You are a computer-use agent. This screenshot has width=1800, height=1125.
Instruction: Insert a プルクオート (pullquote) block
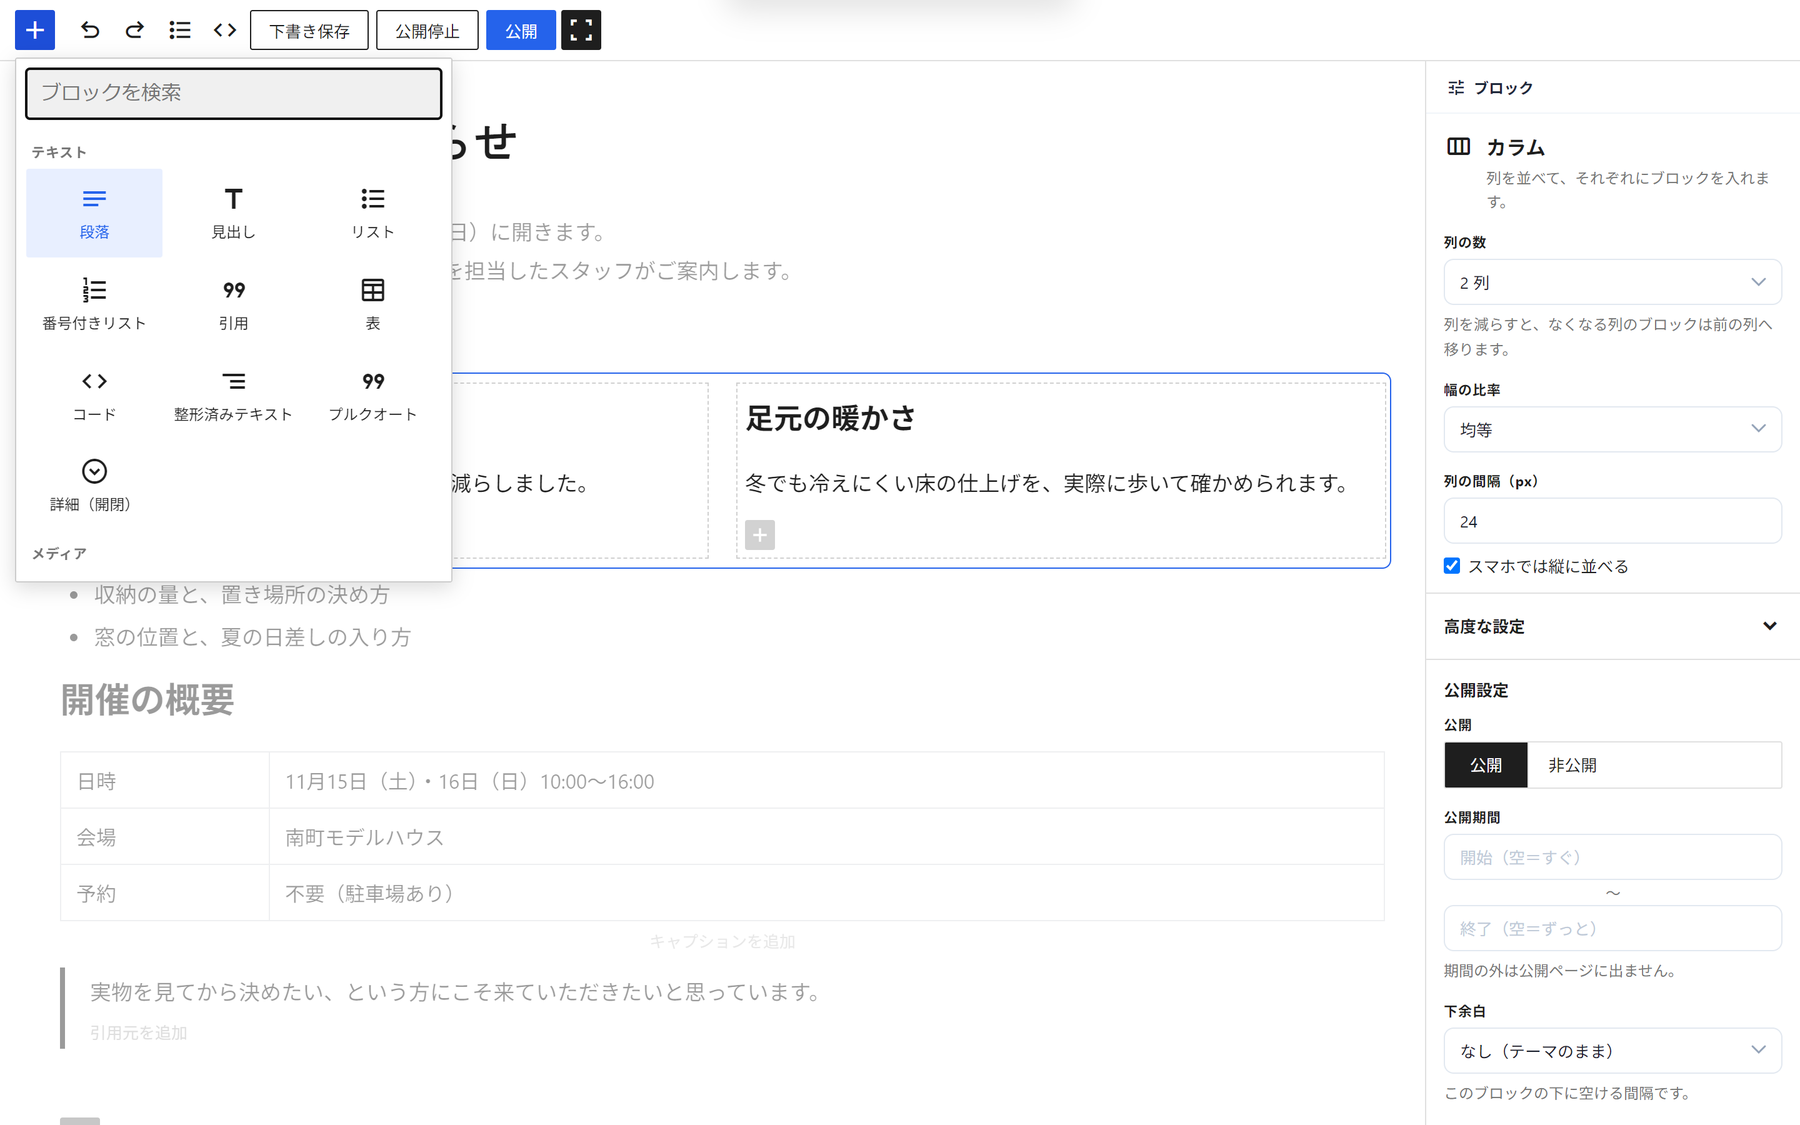pos(373,395)
